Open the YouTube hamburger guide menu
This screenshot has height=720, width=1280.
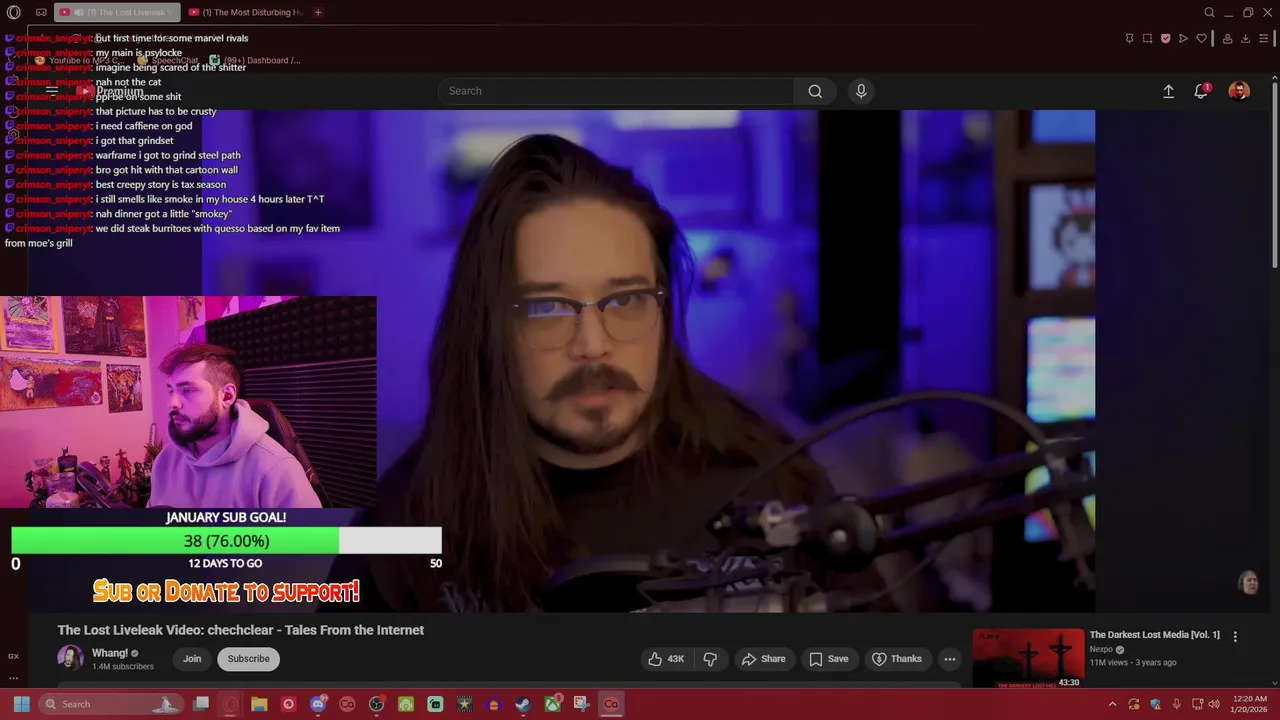click(x=52, y=91)
